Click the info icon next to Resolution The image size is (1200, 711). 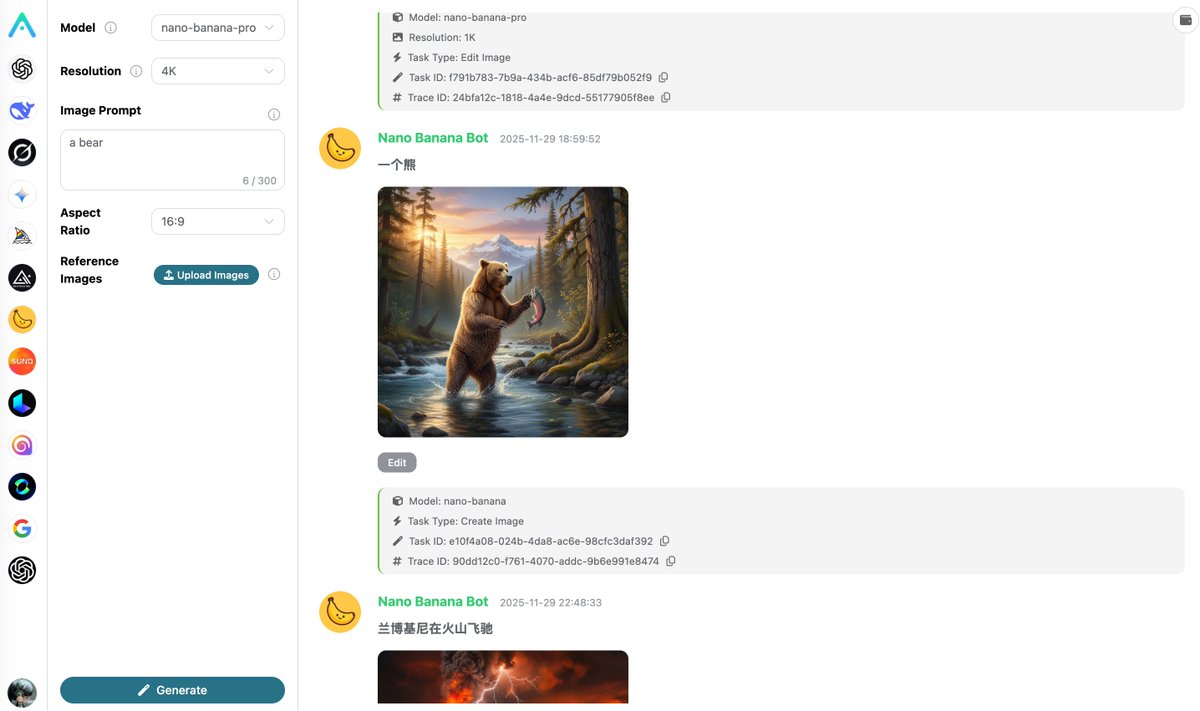point(136,71)
